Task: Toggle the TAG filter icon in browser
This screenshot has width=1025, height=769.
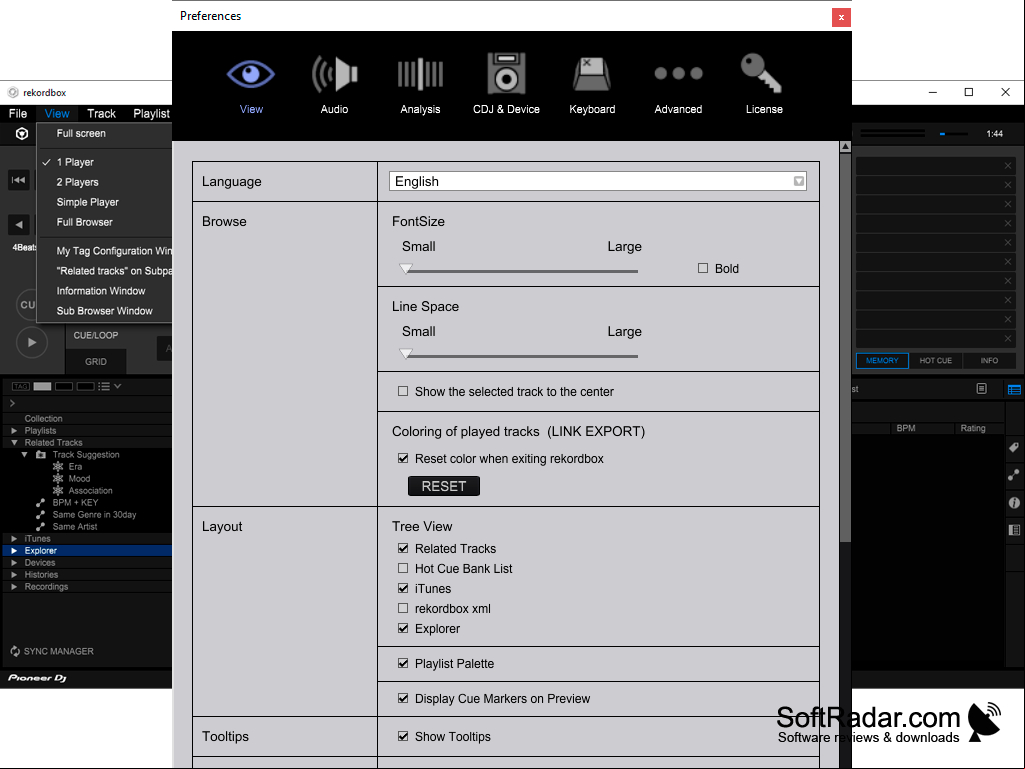Action: [x=20, y=386]
